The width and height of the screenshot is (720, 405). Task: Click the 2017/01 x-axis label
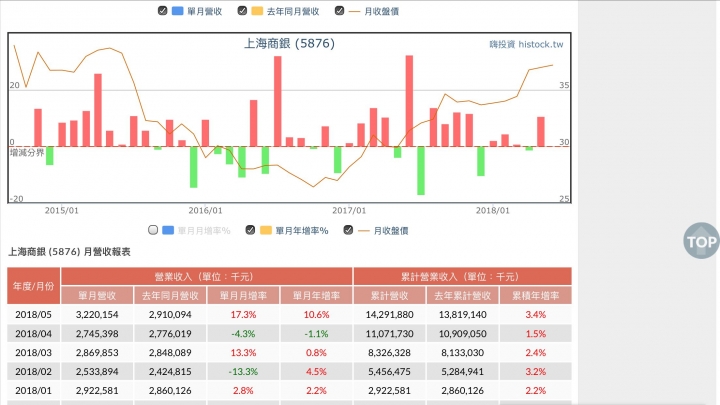[349, 210]
